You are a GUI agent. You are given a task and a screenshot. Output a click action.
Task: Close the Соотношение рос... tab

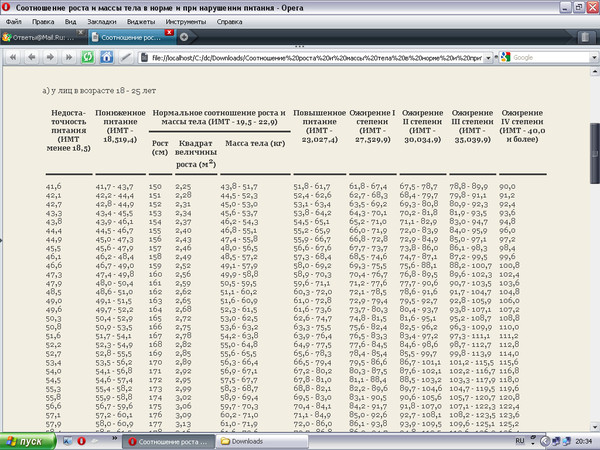169,33
